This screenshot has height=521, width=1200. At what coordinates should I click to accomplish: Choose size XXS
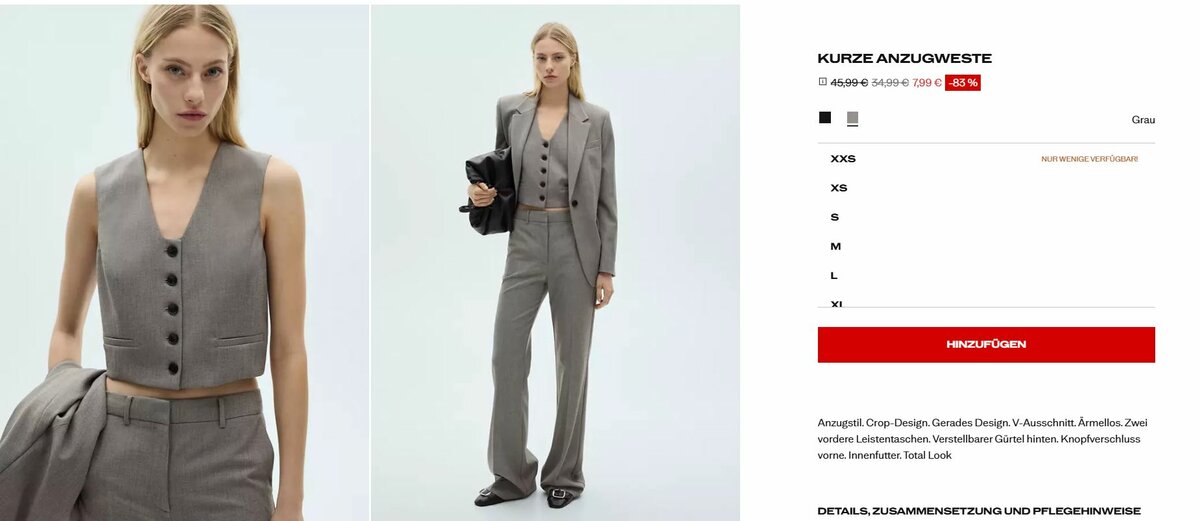click(x=986, y=159)
